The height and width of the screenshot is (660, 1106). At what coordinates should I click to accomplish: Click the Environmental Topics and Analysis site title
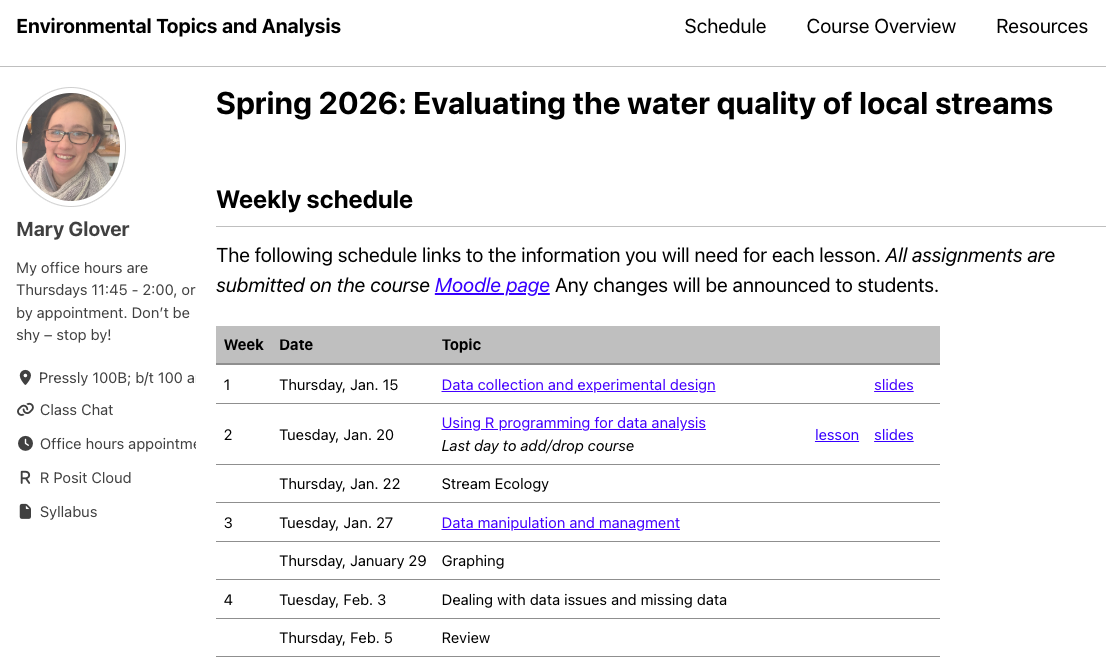179,27
